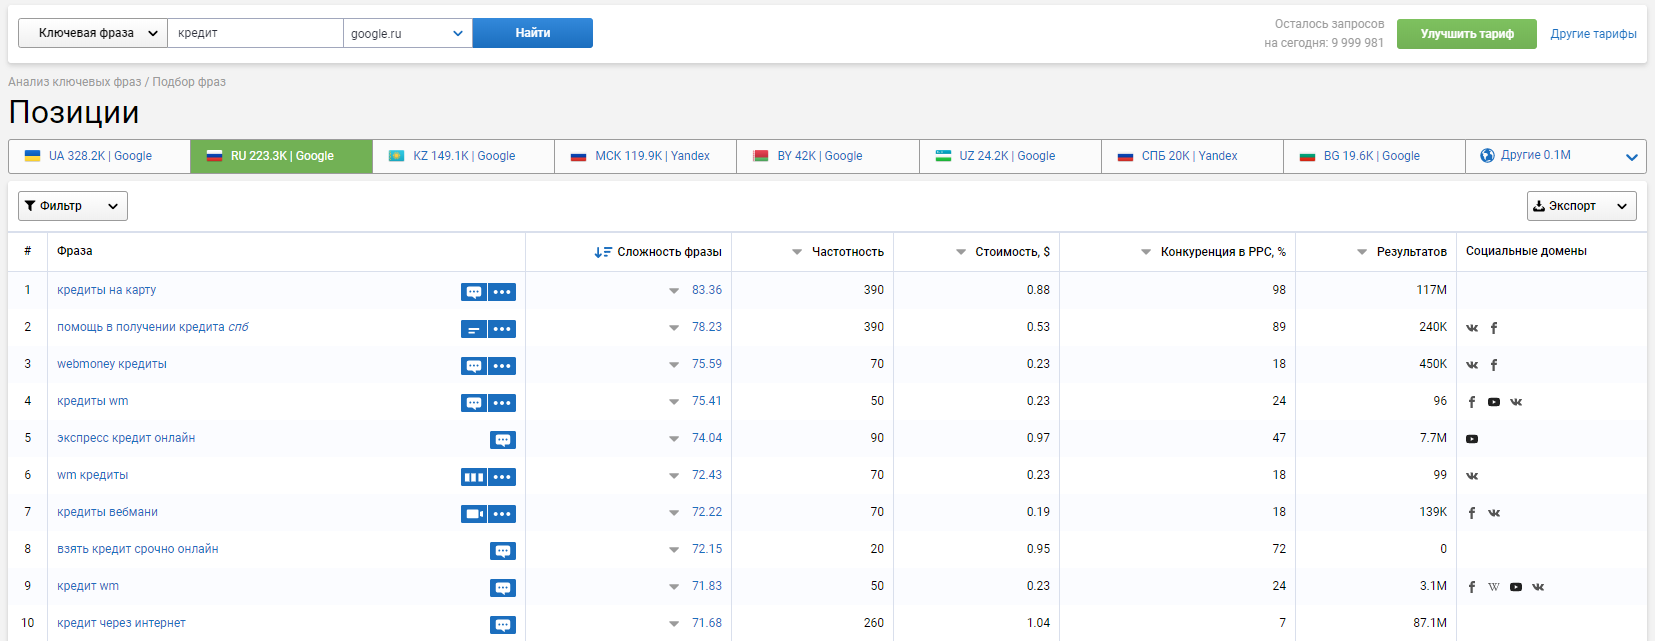
Task: Click the video icon for кредиты вебмани
Action: [474, 514]
